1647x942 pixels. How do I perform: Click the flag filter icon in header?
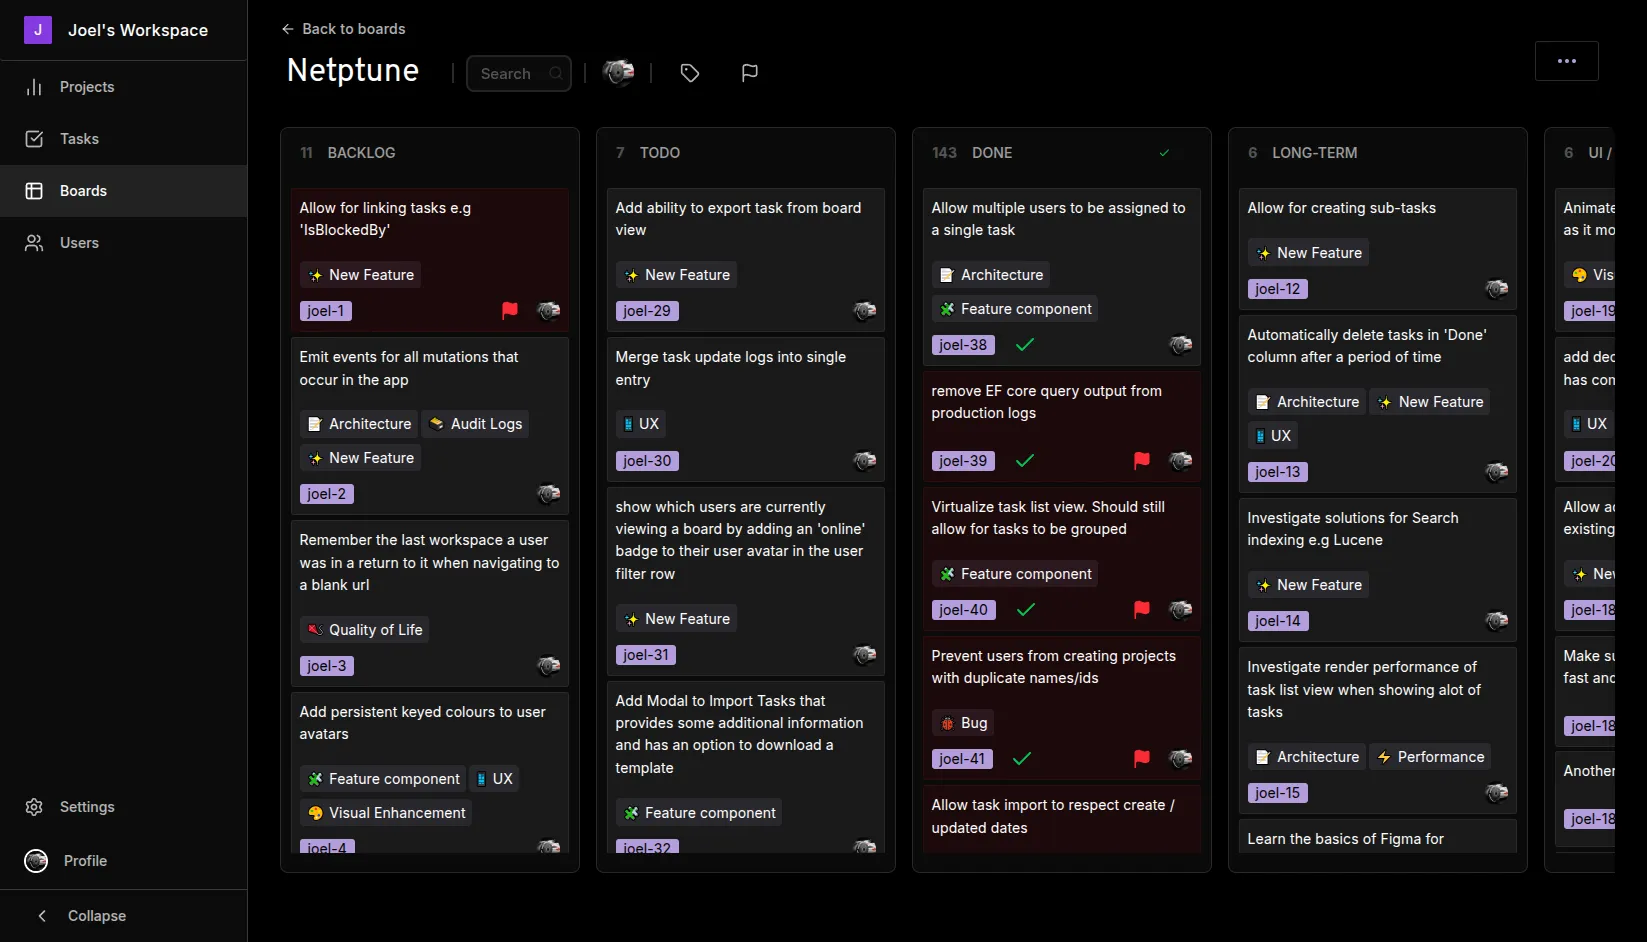(x=749, y=73)
